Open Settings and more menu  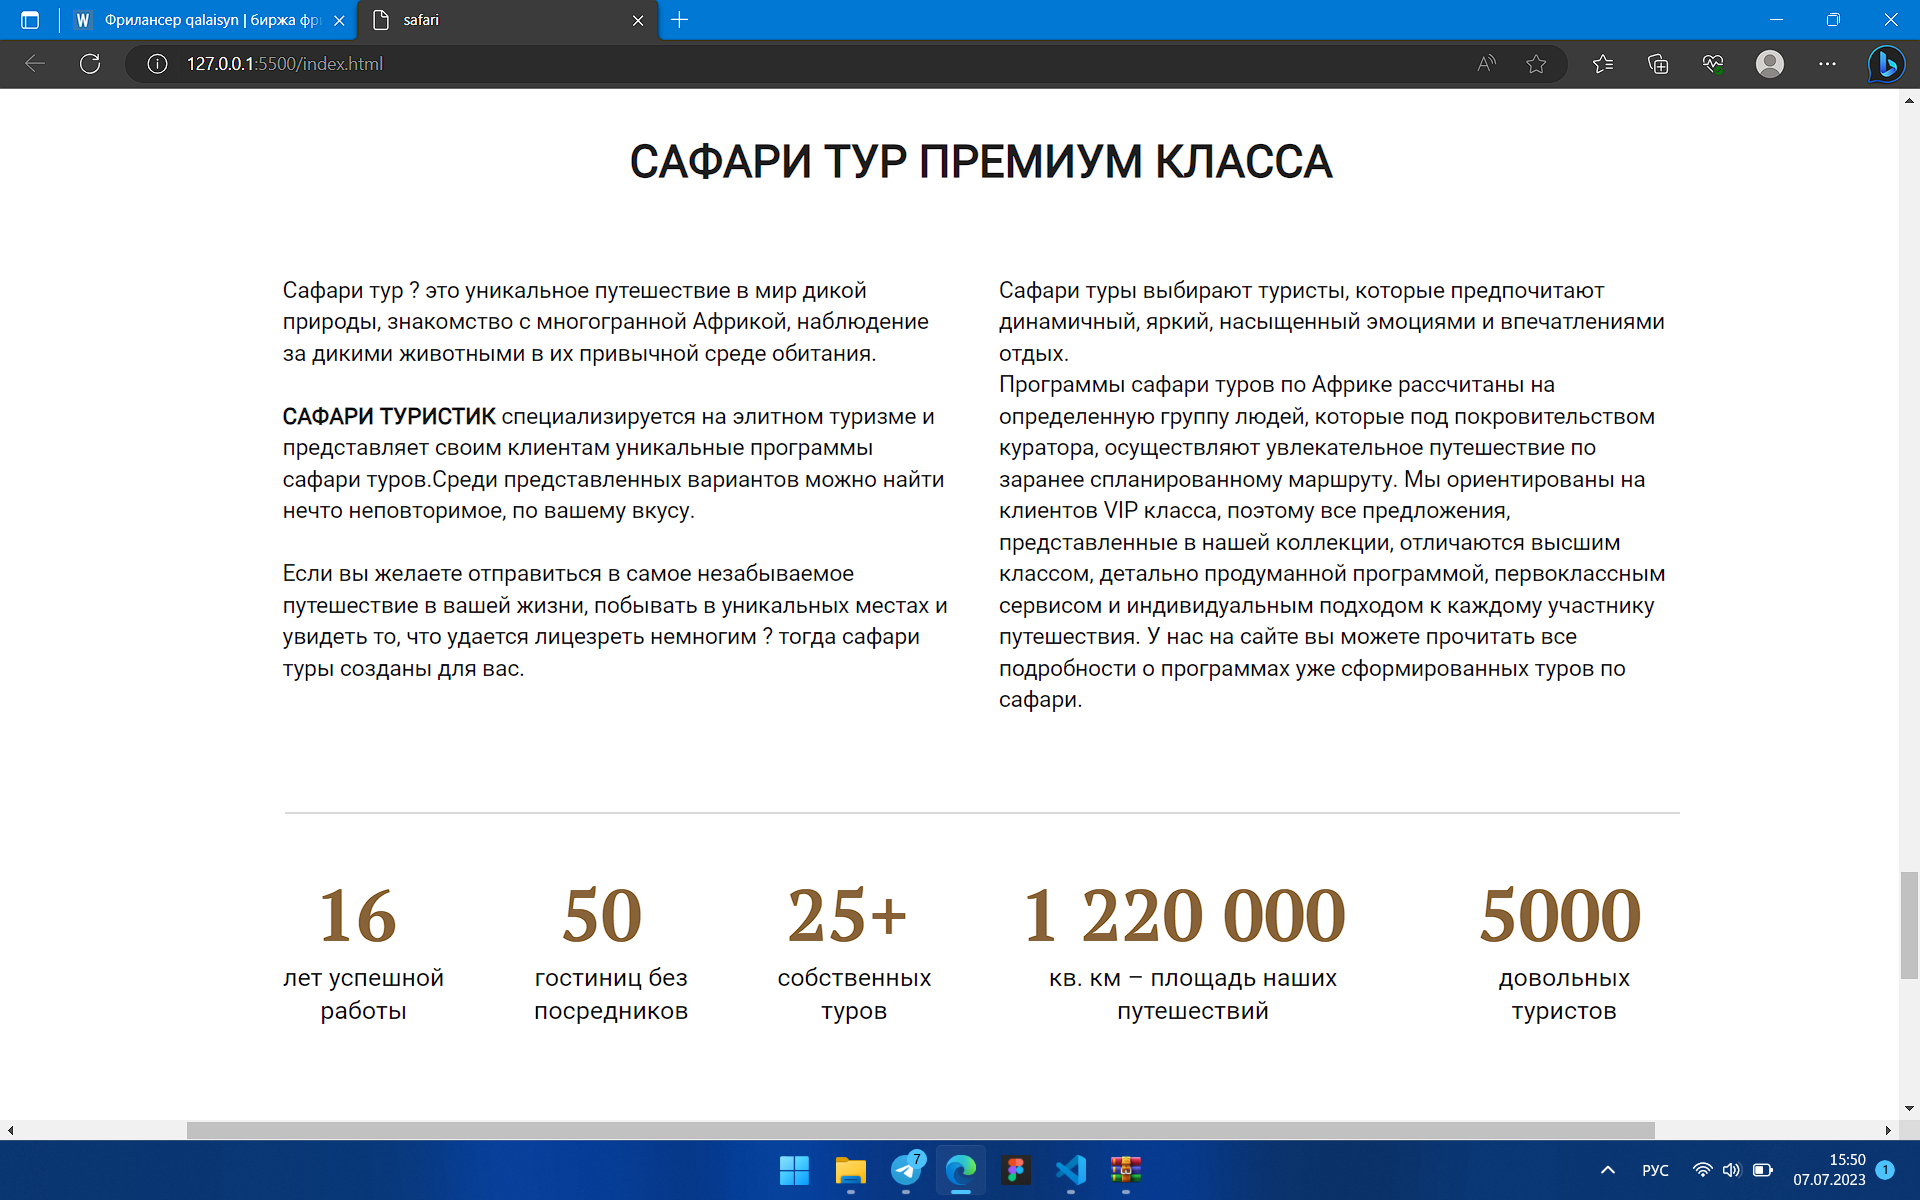pyautogui.click(x=1827, y=64)
